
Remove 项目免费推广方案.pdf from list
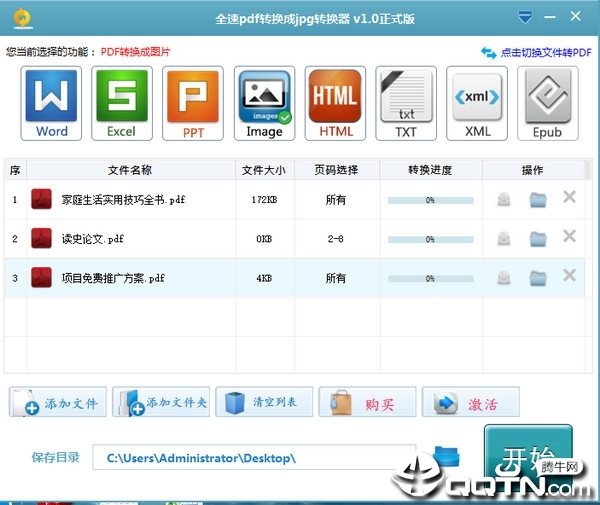[x=569, y=275]
